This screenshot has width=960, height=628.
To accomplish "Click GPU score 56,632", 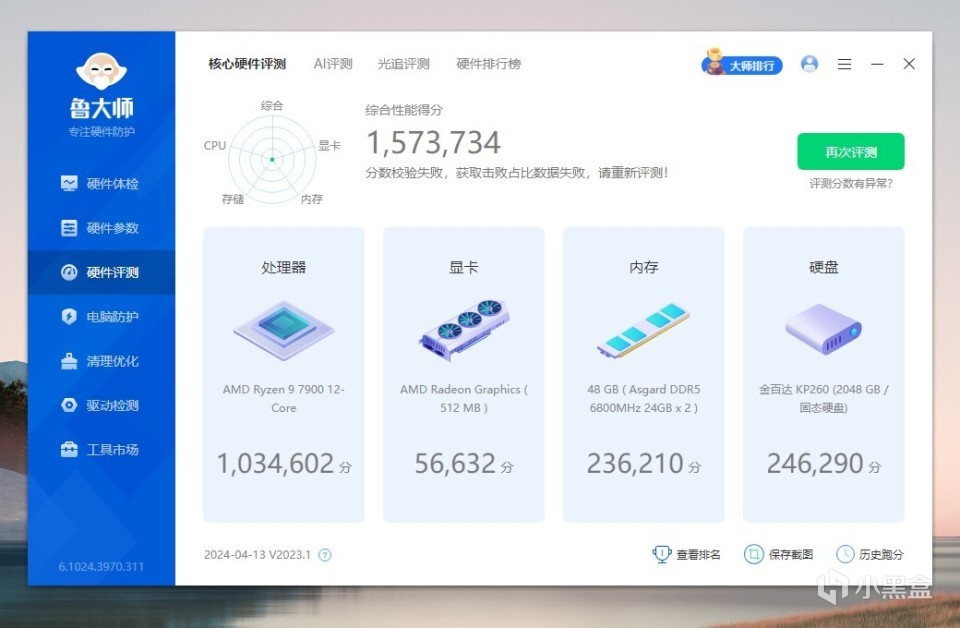I will (455, 463).
